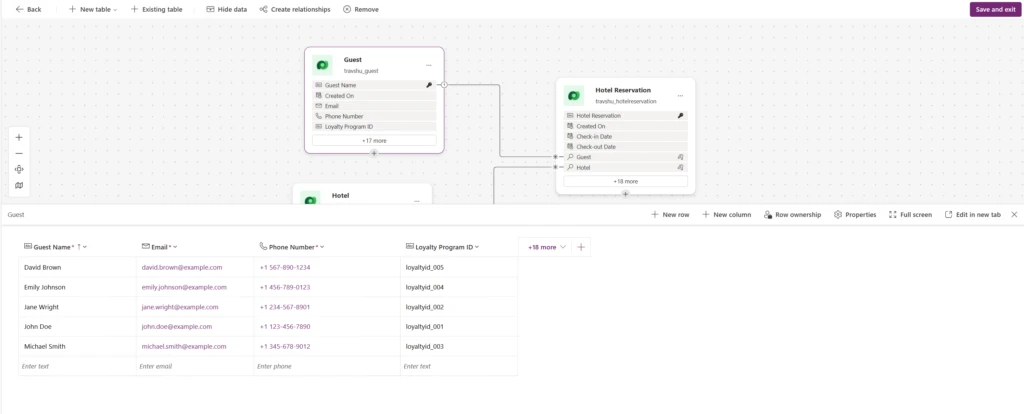Viewport: 1024px width, 414px height.
Task: Click the fit-to-view canvas icon
Action: click(19, 169)
